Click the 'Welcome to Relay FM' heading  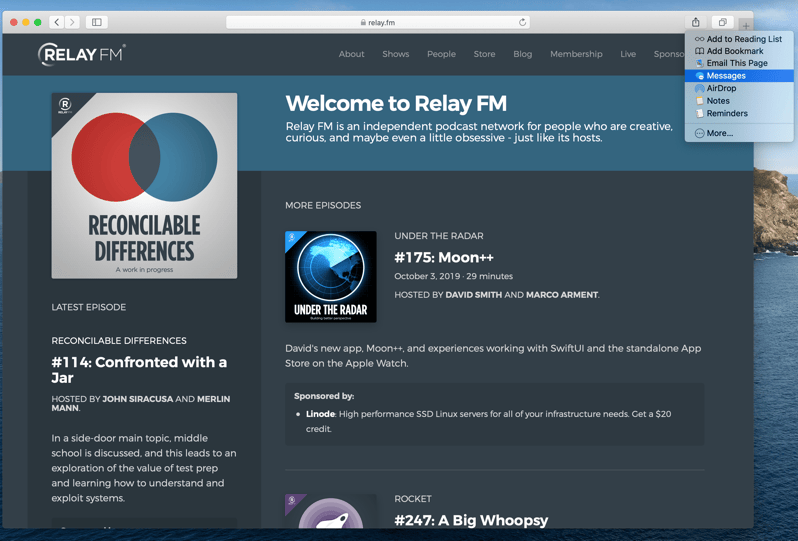click(x=396, y=104)
